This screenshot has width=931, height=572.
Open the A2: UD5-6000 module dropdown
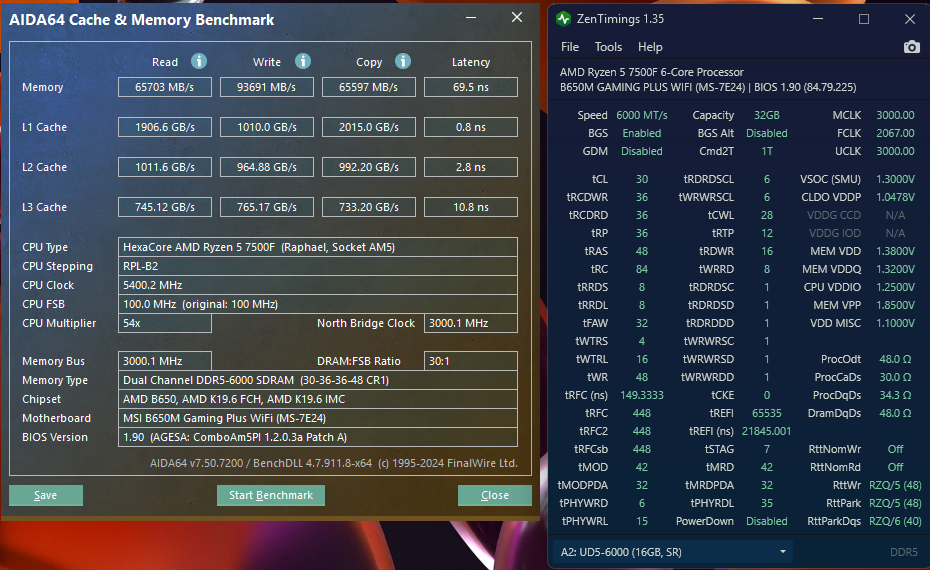coord(674,552)
